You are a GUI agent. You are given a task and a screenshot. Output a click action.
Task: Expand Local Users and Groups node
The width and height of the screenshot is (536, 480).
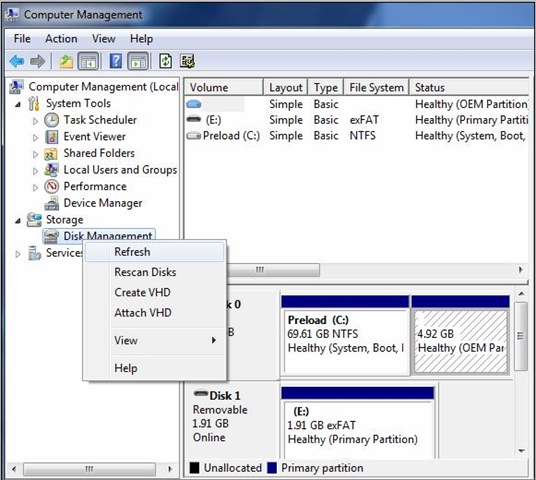point(35,171)
